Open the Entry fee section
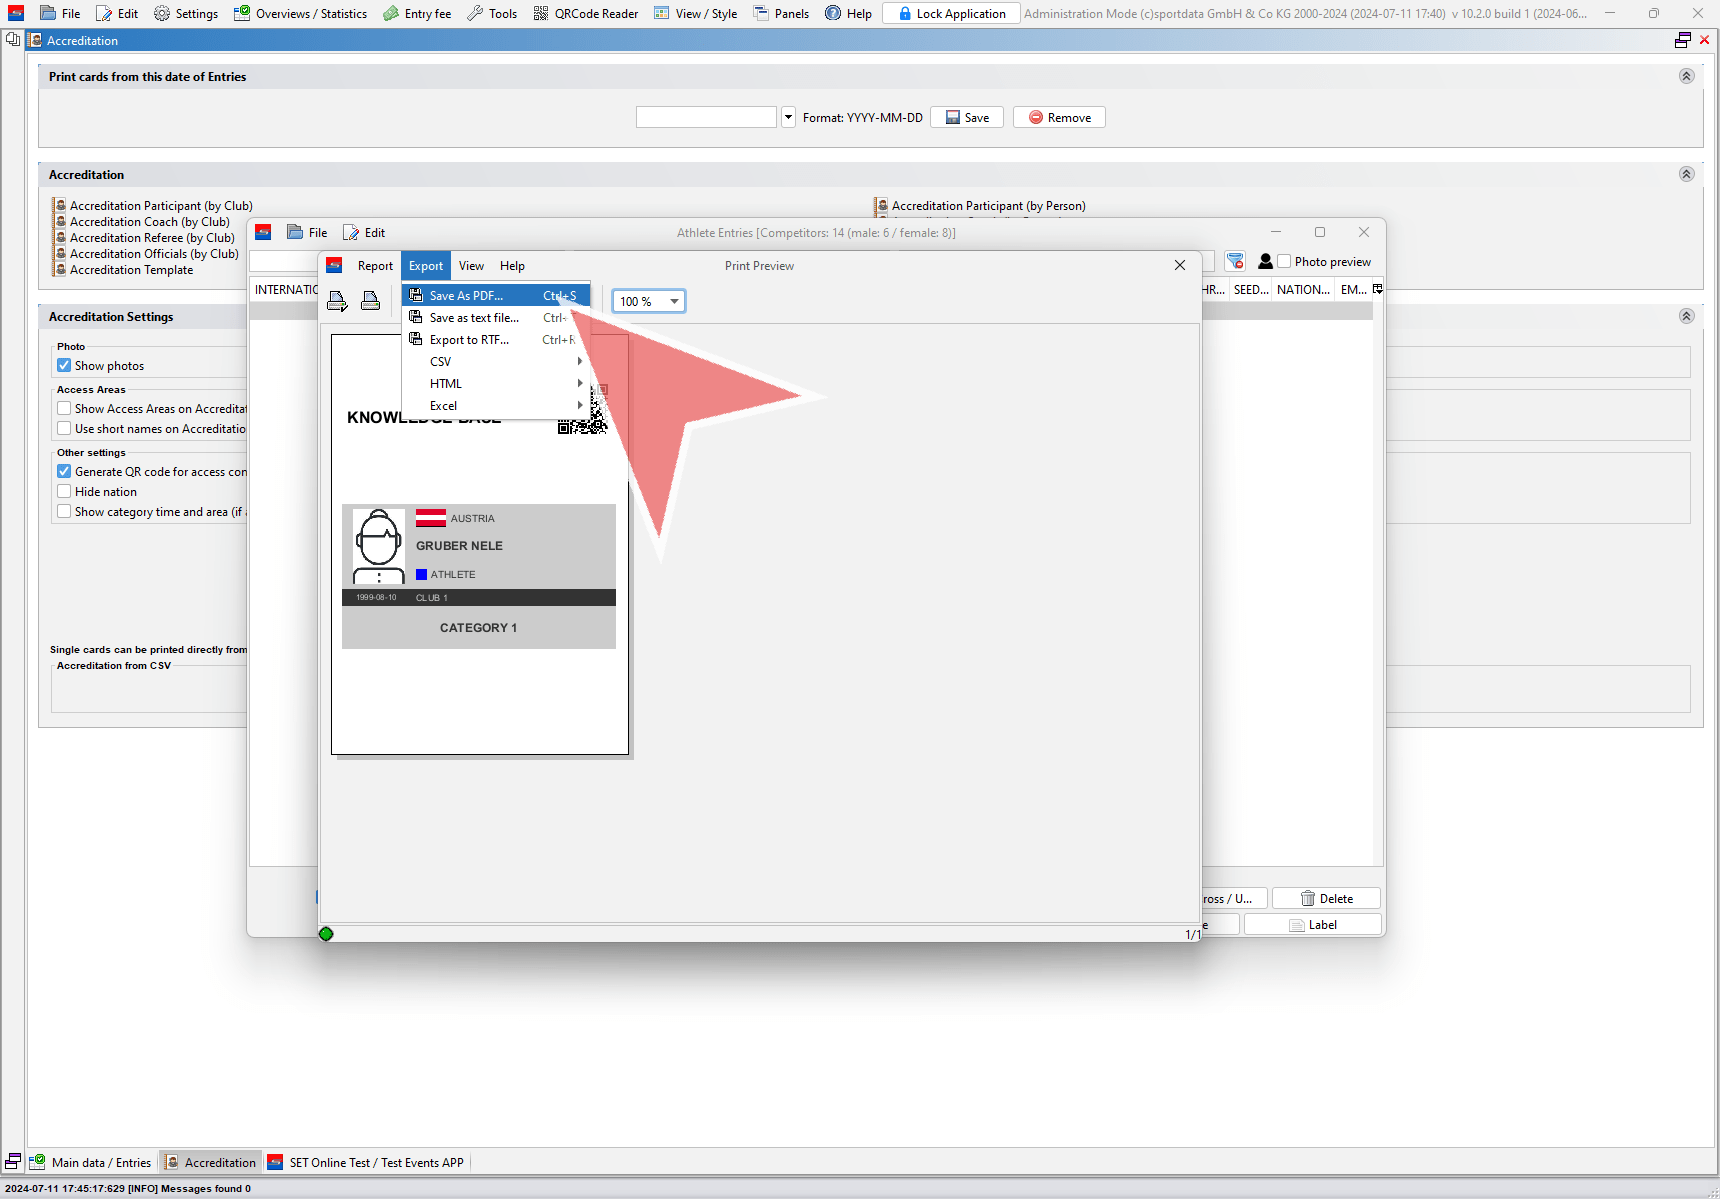1720x1200 pixels. click(417, 13)
